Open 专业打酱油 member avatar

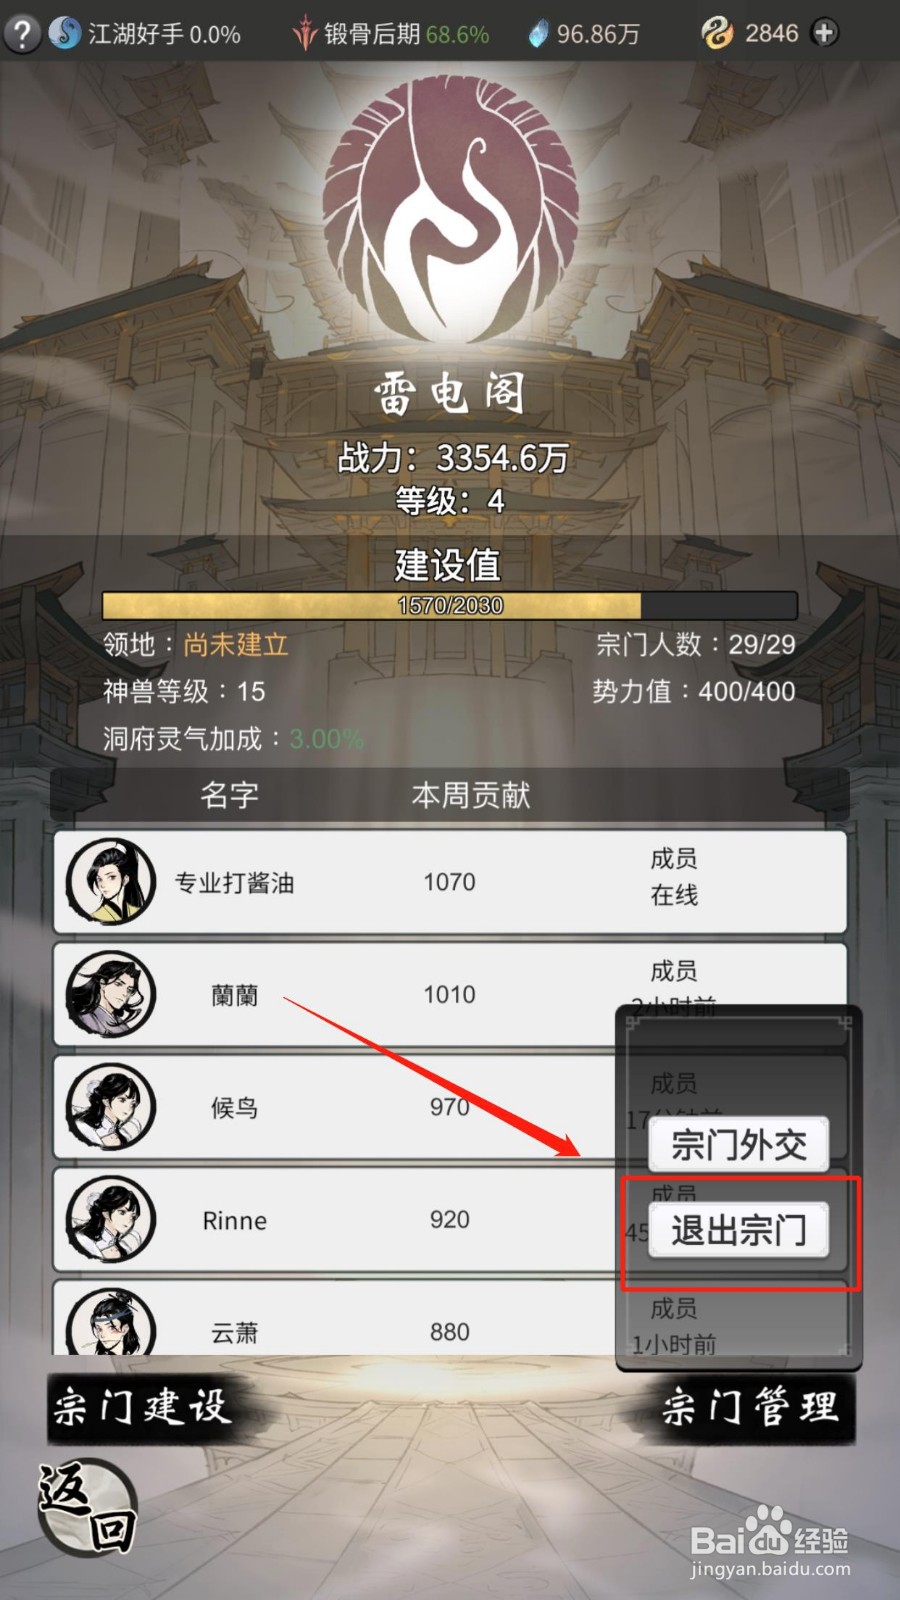pyautogui.click(x=111, y=882)
